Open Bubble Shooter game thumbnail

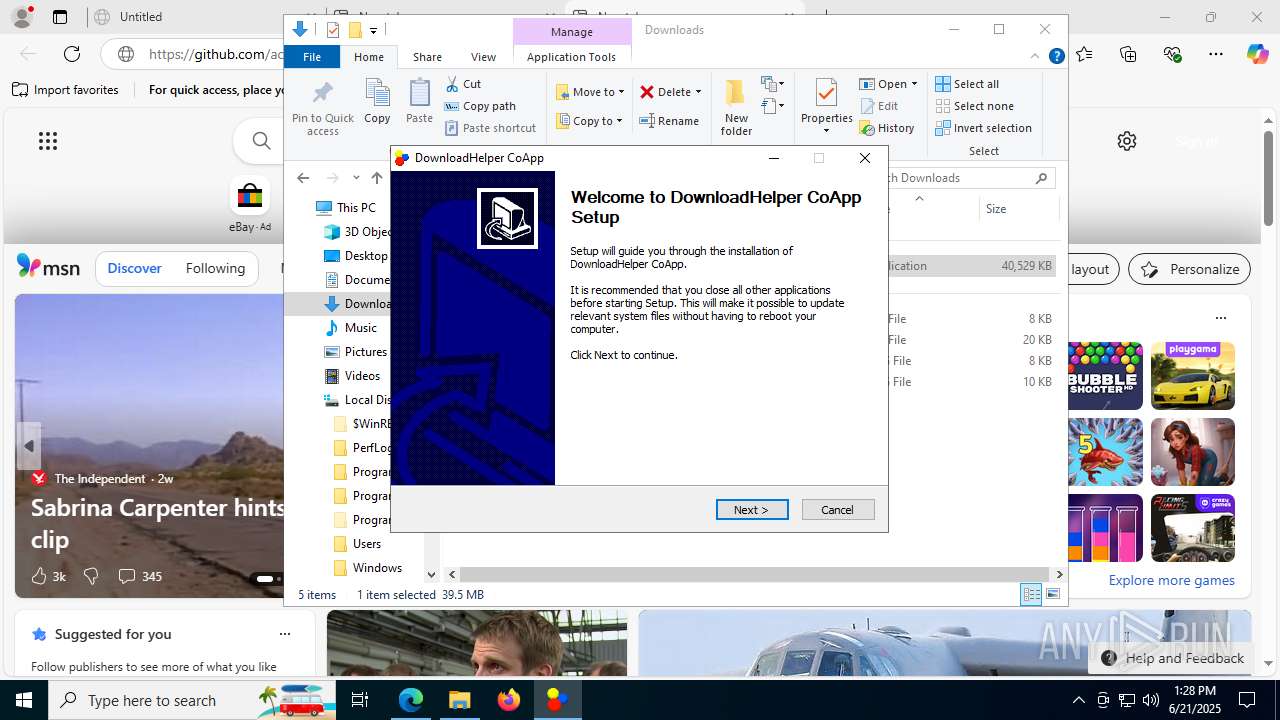(1105, 376)
